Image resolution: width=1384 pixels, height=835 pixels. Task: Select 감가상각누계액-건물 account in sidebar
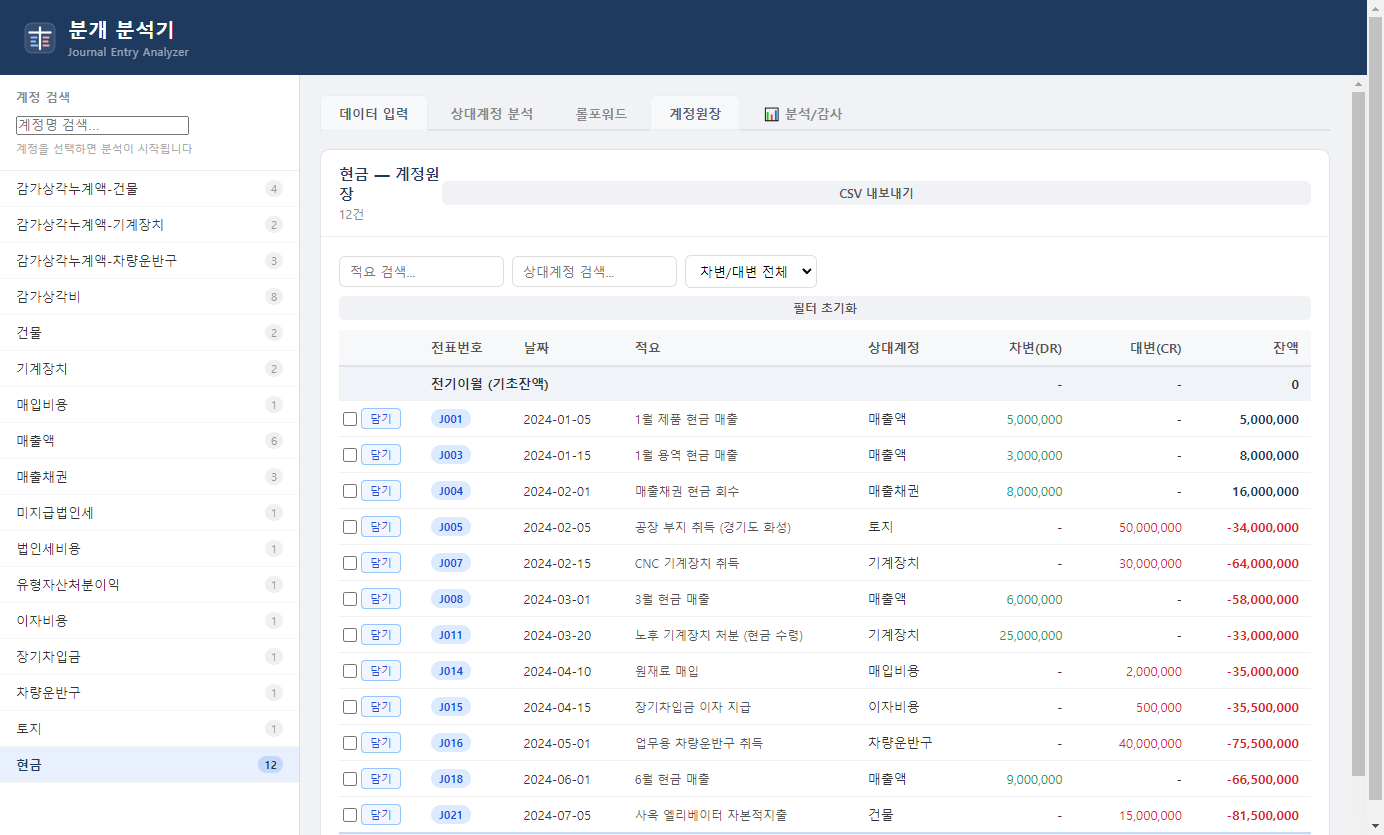[149, 189]
